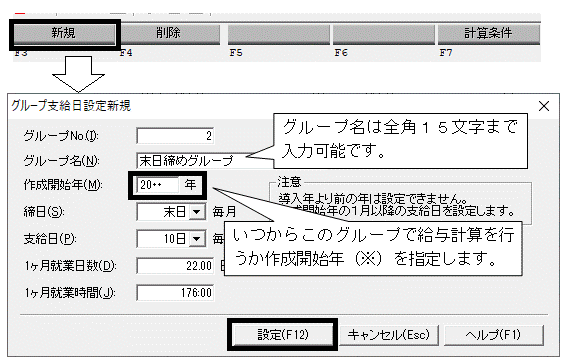The height and width of the screenshot is (363, 565).
Task: Click the キャンセル(Esc) button
Action: click(x=389, y=335)
